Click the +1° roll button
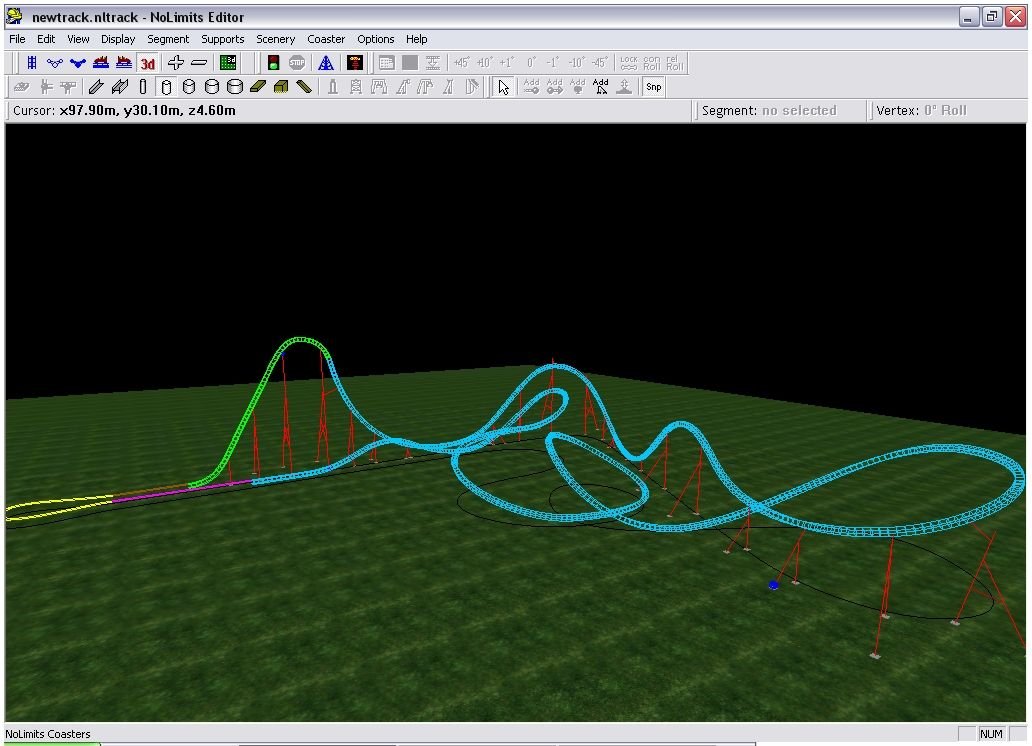The width and height of the screenshot is (1032, 746). click(x=507, y=63)
